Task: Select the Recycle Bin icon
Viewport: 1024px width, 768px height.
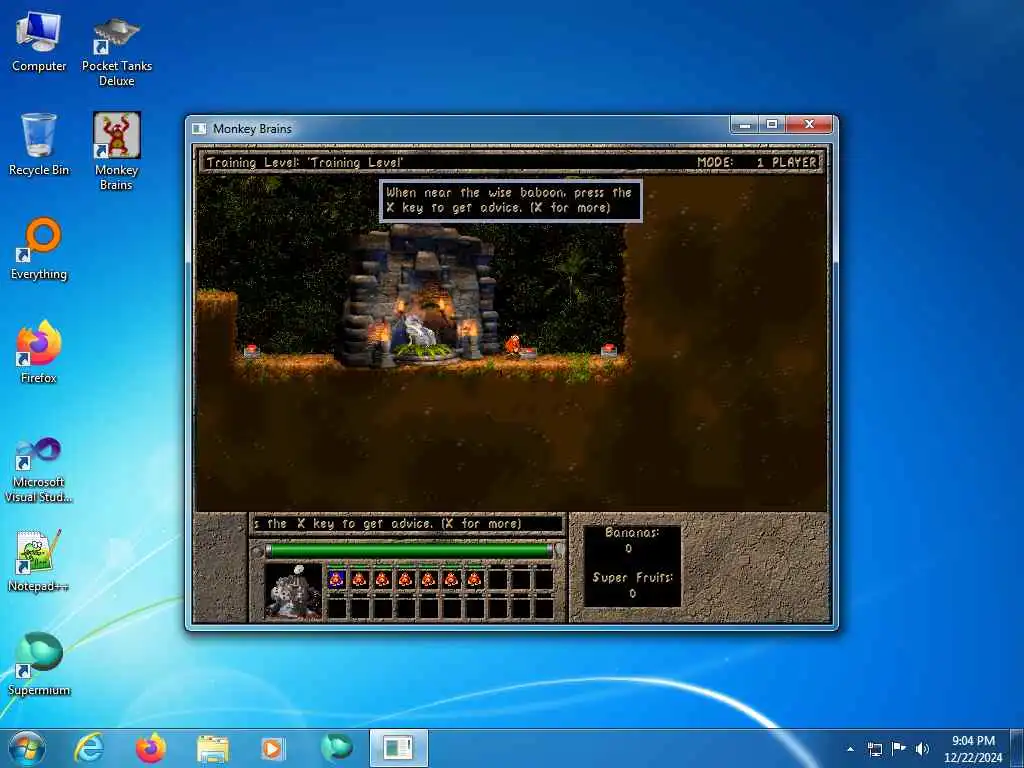Action: tap(39, 145)
